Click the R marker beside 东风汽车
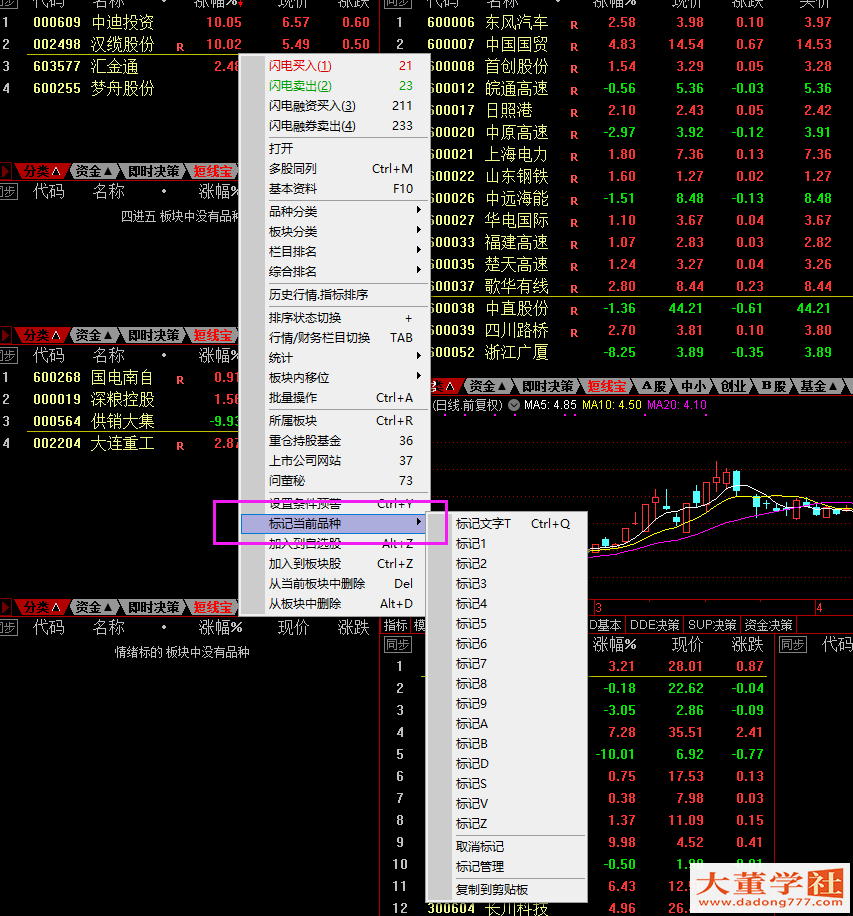Viewport: 853px width, 916px height. [x=574, y=24]
